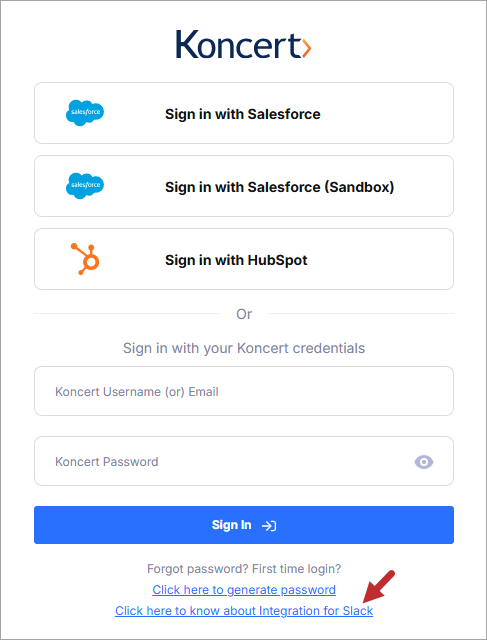This screenshot has height=640, width=487.
Task: Open the Integration for Slack link
Action: click(x=244, y=611)
